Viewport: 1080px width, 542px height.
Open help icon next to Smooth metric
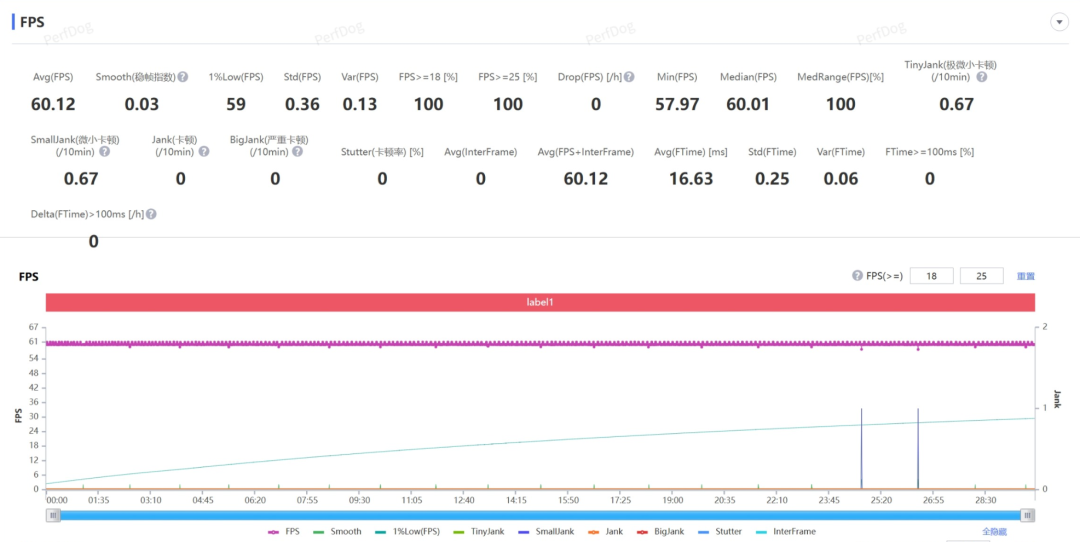point(183,76)
